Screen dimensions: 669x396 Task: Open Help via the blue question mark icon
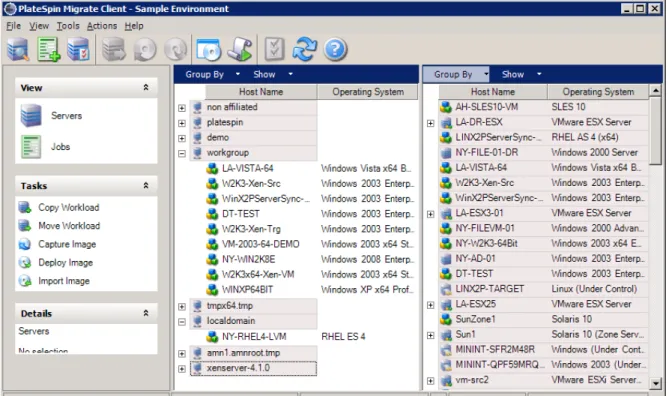click(x=335, y=50)
